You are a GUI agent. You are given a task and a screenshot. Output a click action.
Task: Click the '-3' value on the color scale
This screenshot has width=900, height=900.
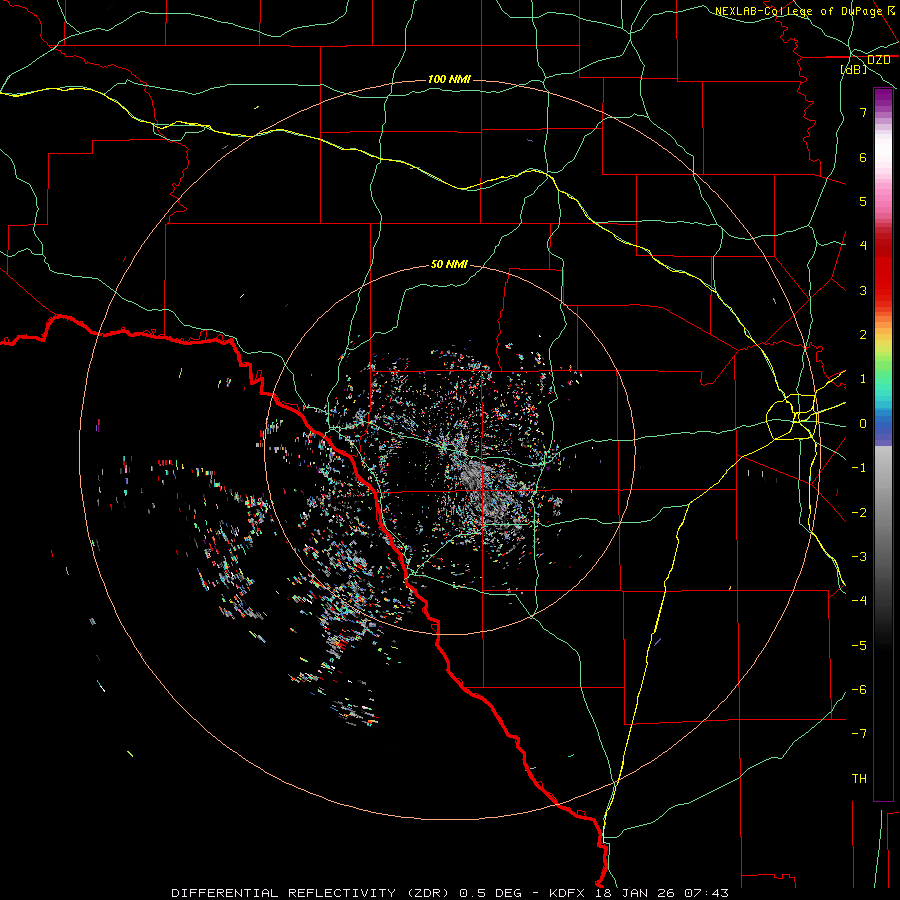tap(859, 557)
